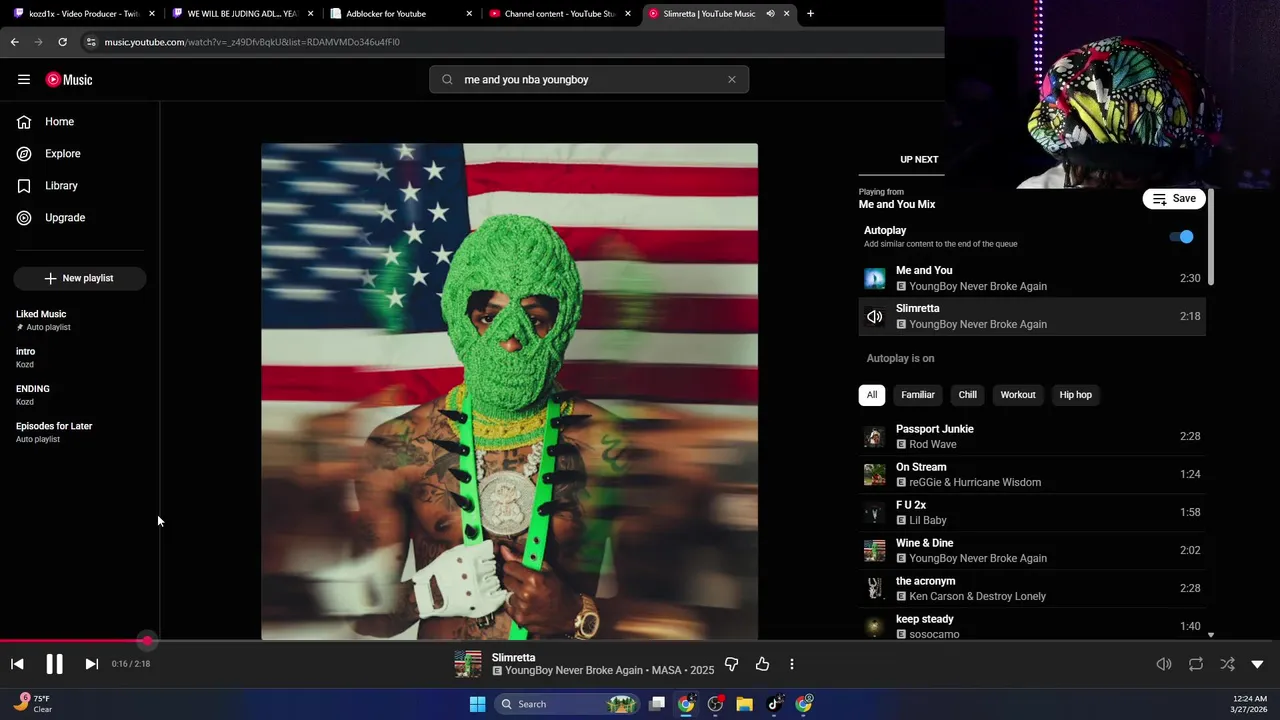Viewport: 1280px width, 720px height.
Task: Open the Task View taskbar icon
Action: (x=657, y=704)
